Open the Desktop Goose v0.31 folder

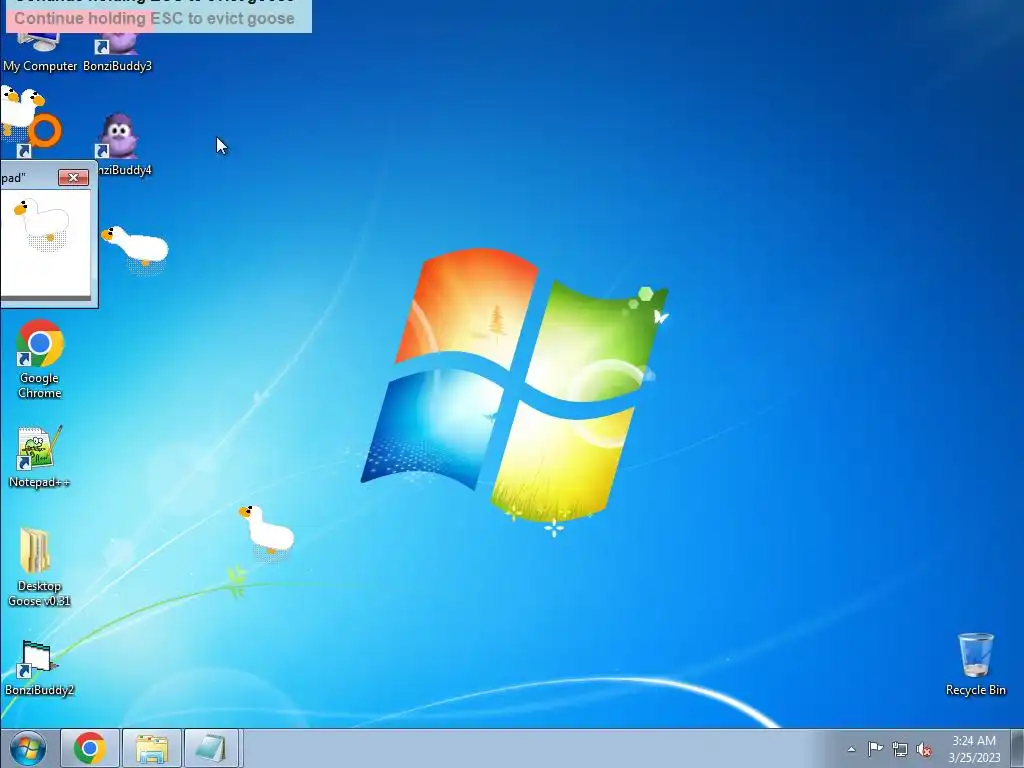[39, 567]
